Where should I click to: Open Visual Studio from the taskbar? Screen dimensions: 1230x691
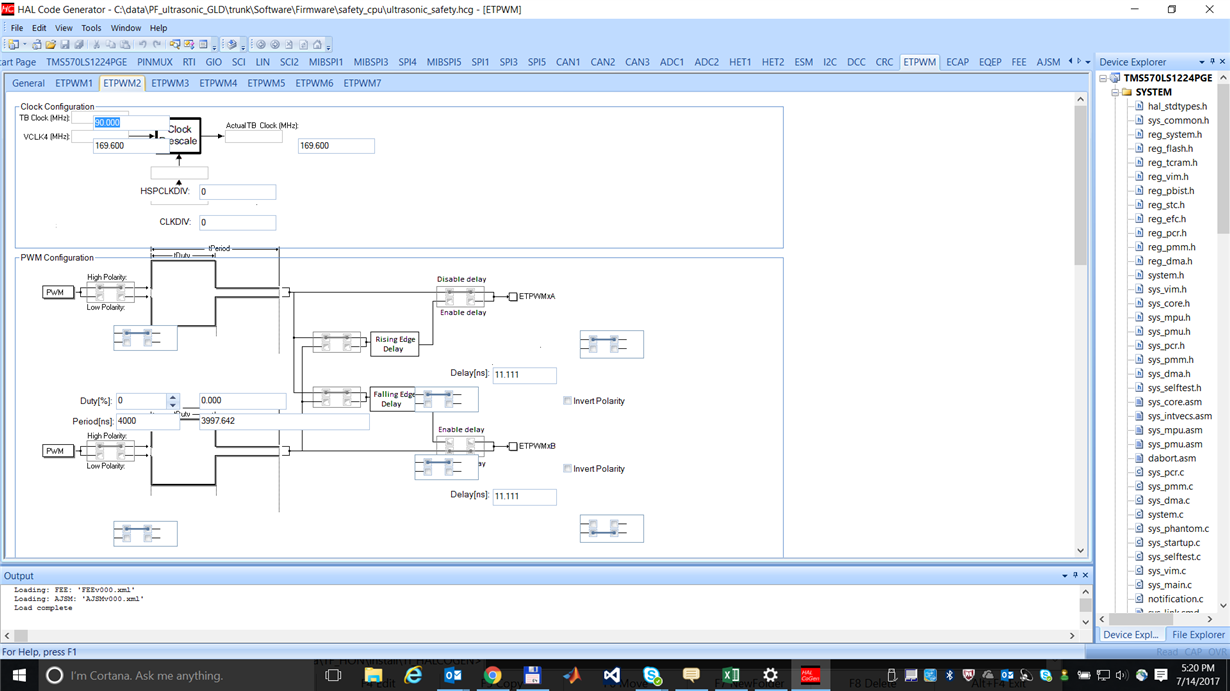point(612,675)
